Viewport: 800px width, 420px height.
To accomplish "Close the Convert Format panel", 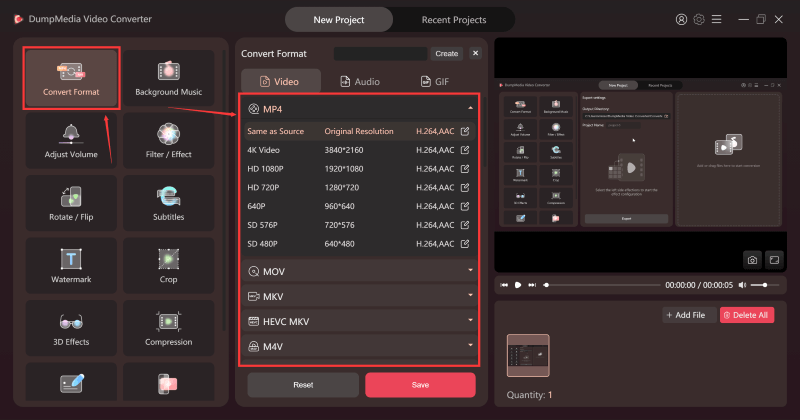I will point(475,53).
